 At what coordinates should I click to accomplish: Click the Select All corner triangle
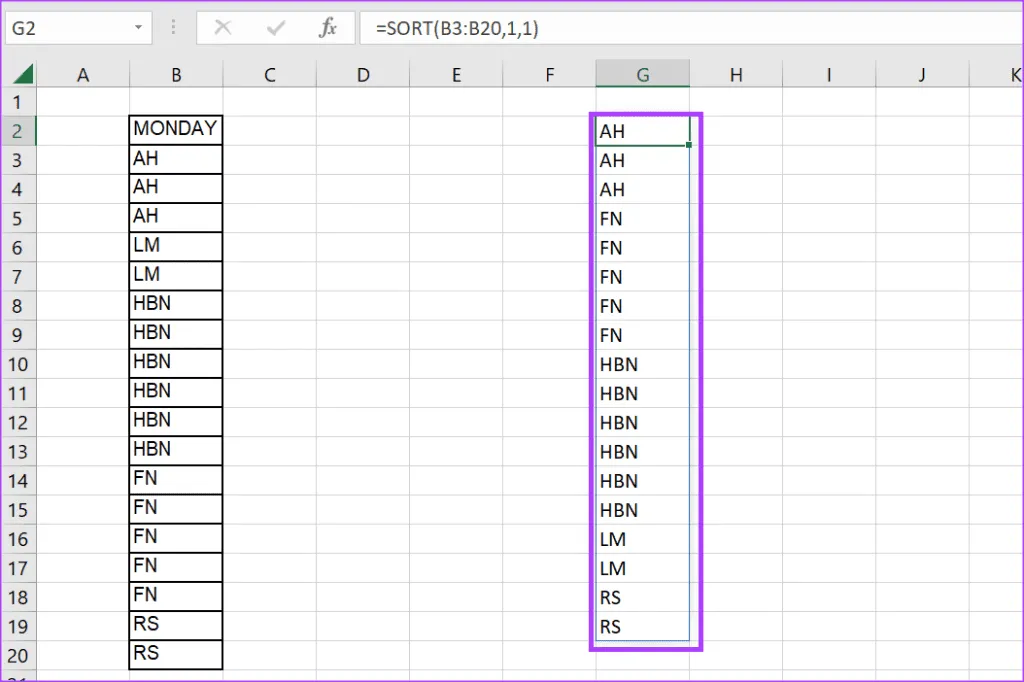[x=22, y=74]
